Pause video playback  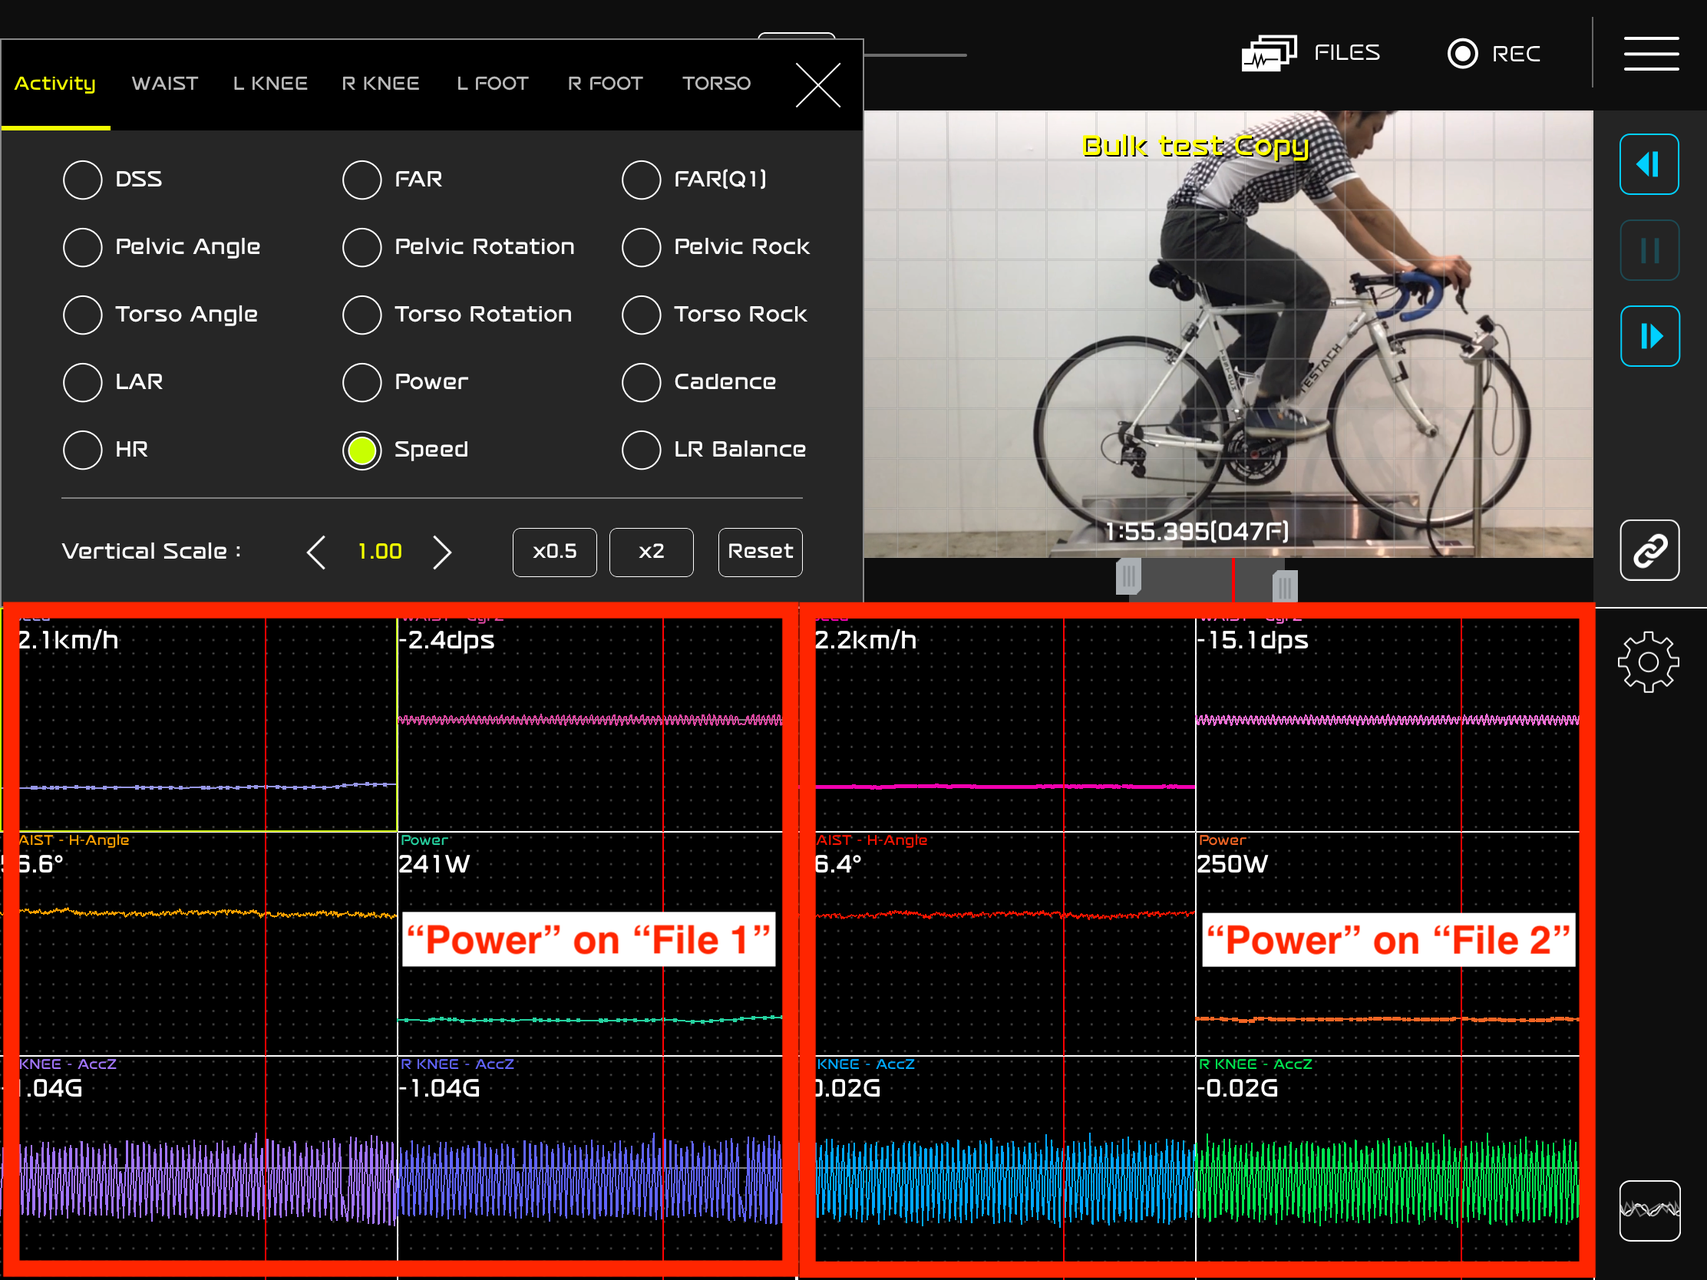(x=1649, y=250)
